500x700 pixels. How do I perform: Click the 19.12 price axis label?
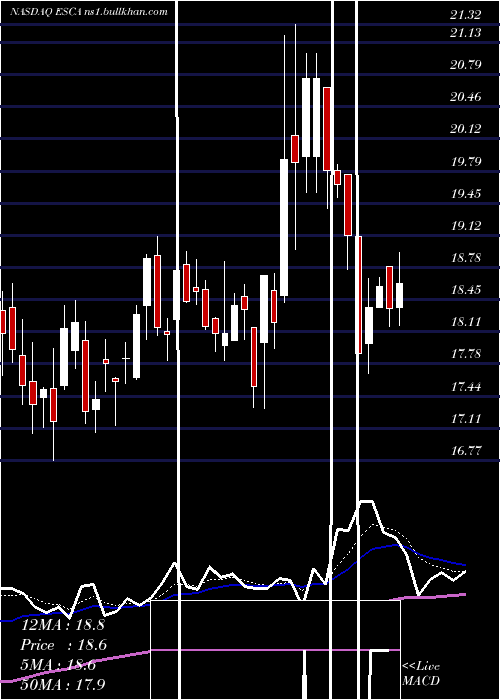466,226
